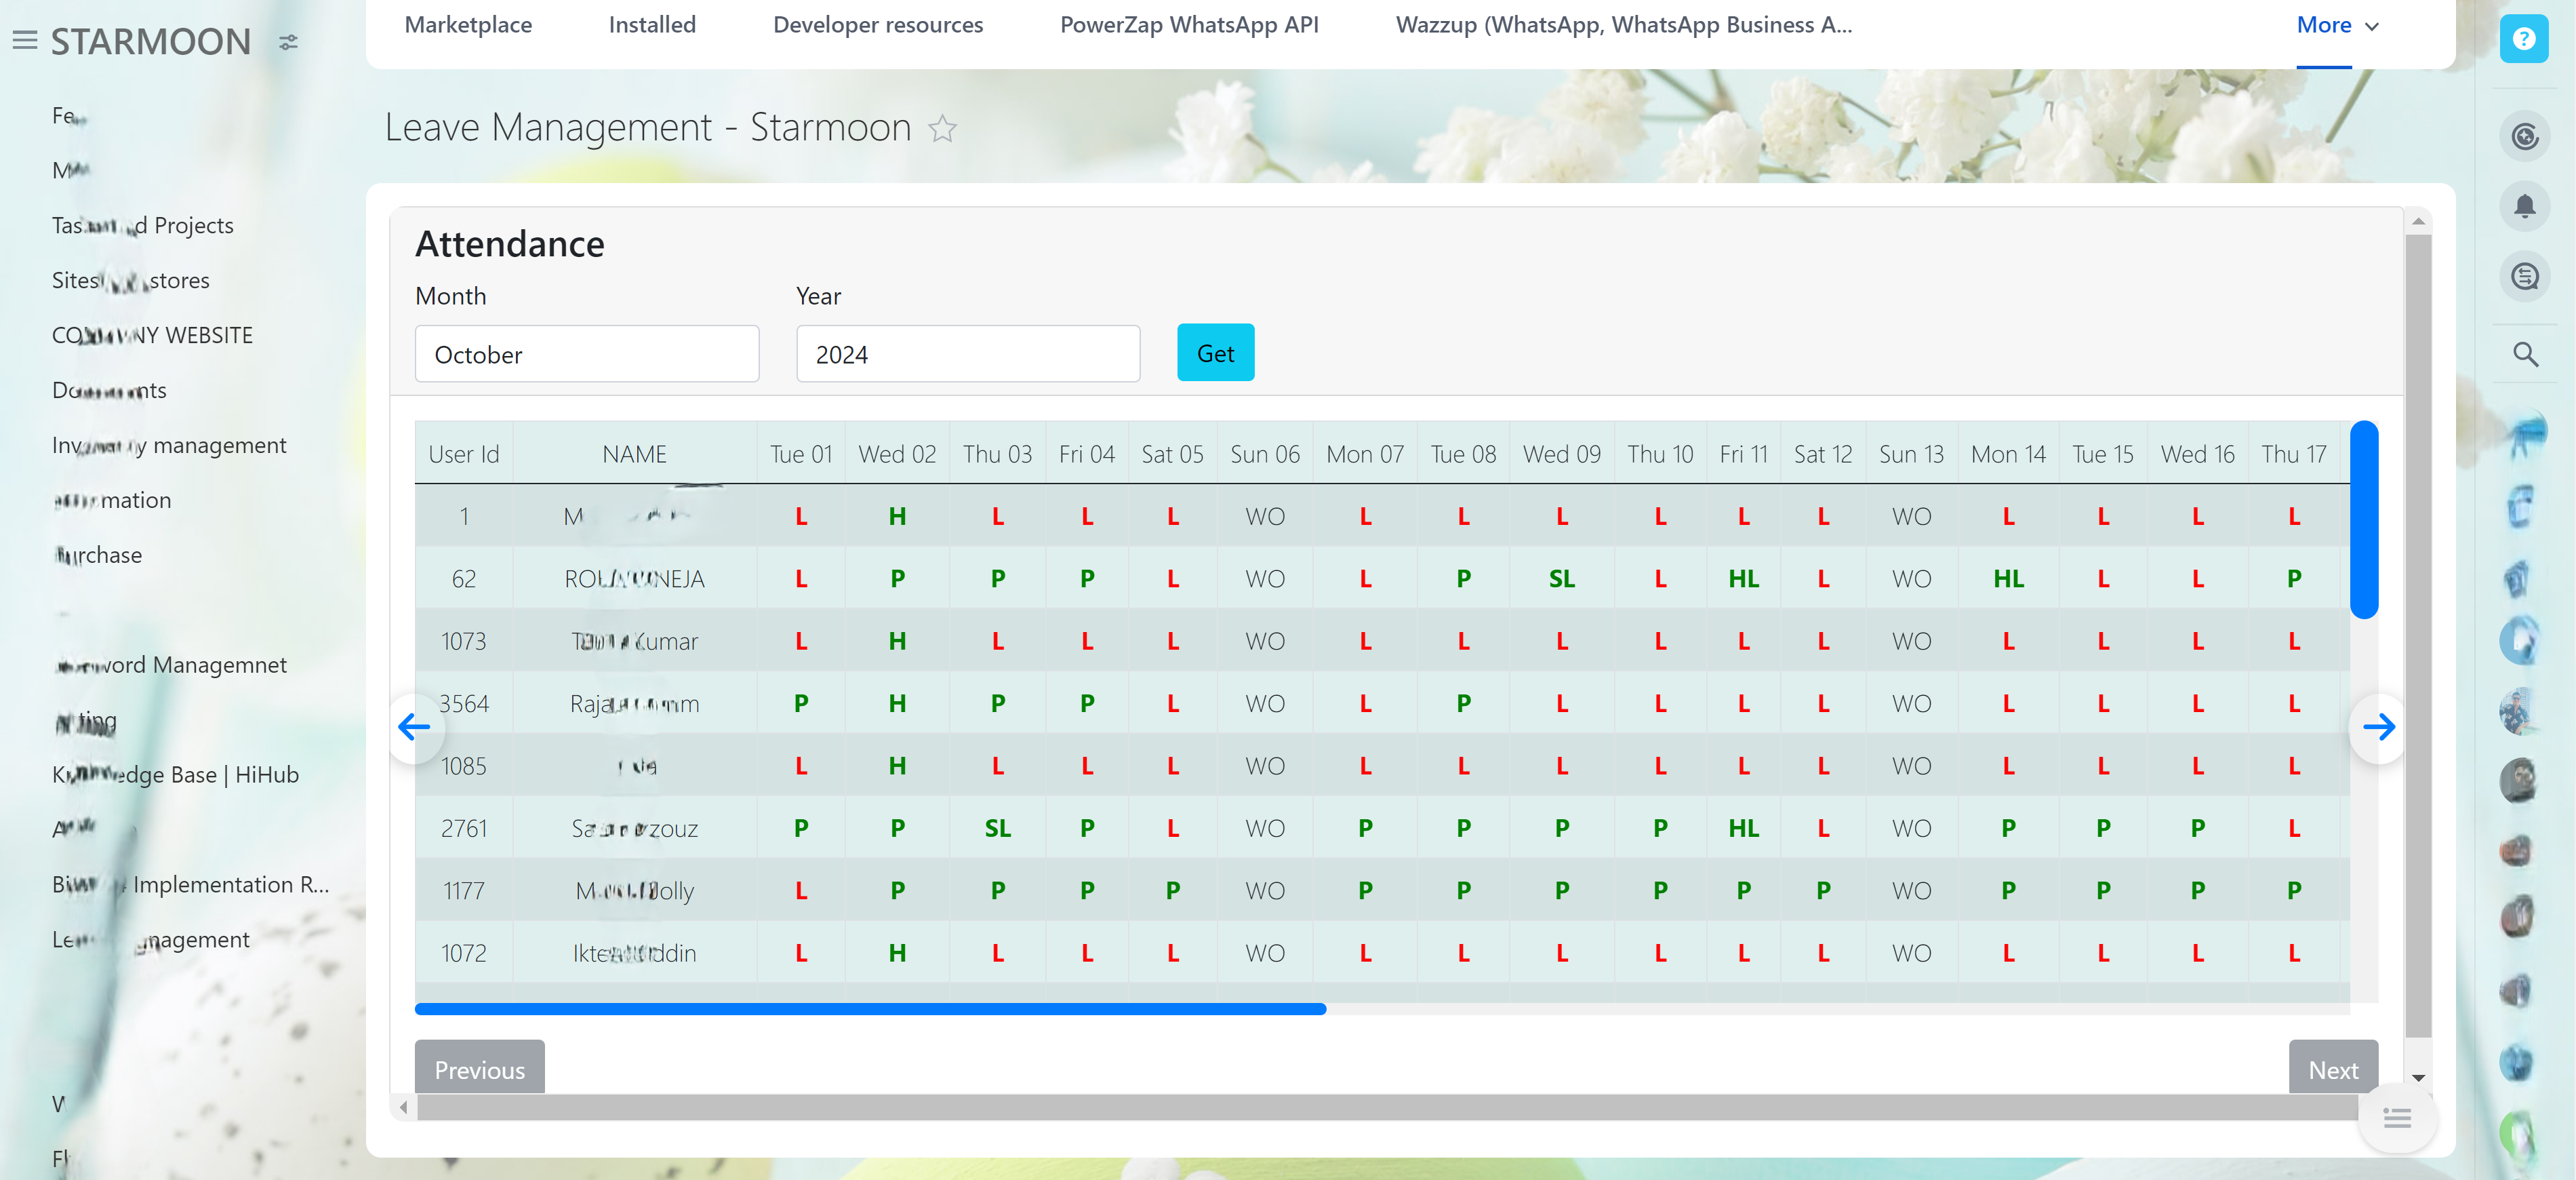
Task: Click the hamburger menu icon beside STARMOON
Action: (x=24, y=41)
